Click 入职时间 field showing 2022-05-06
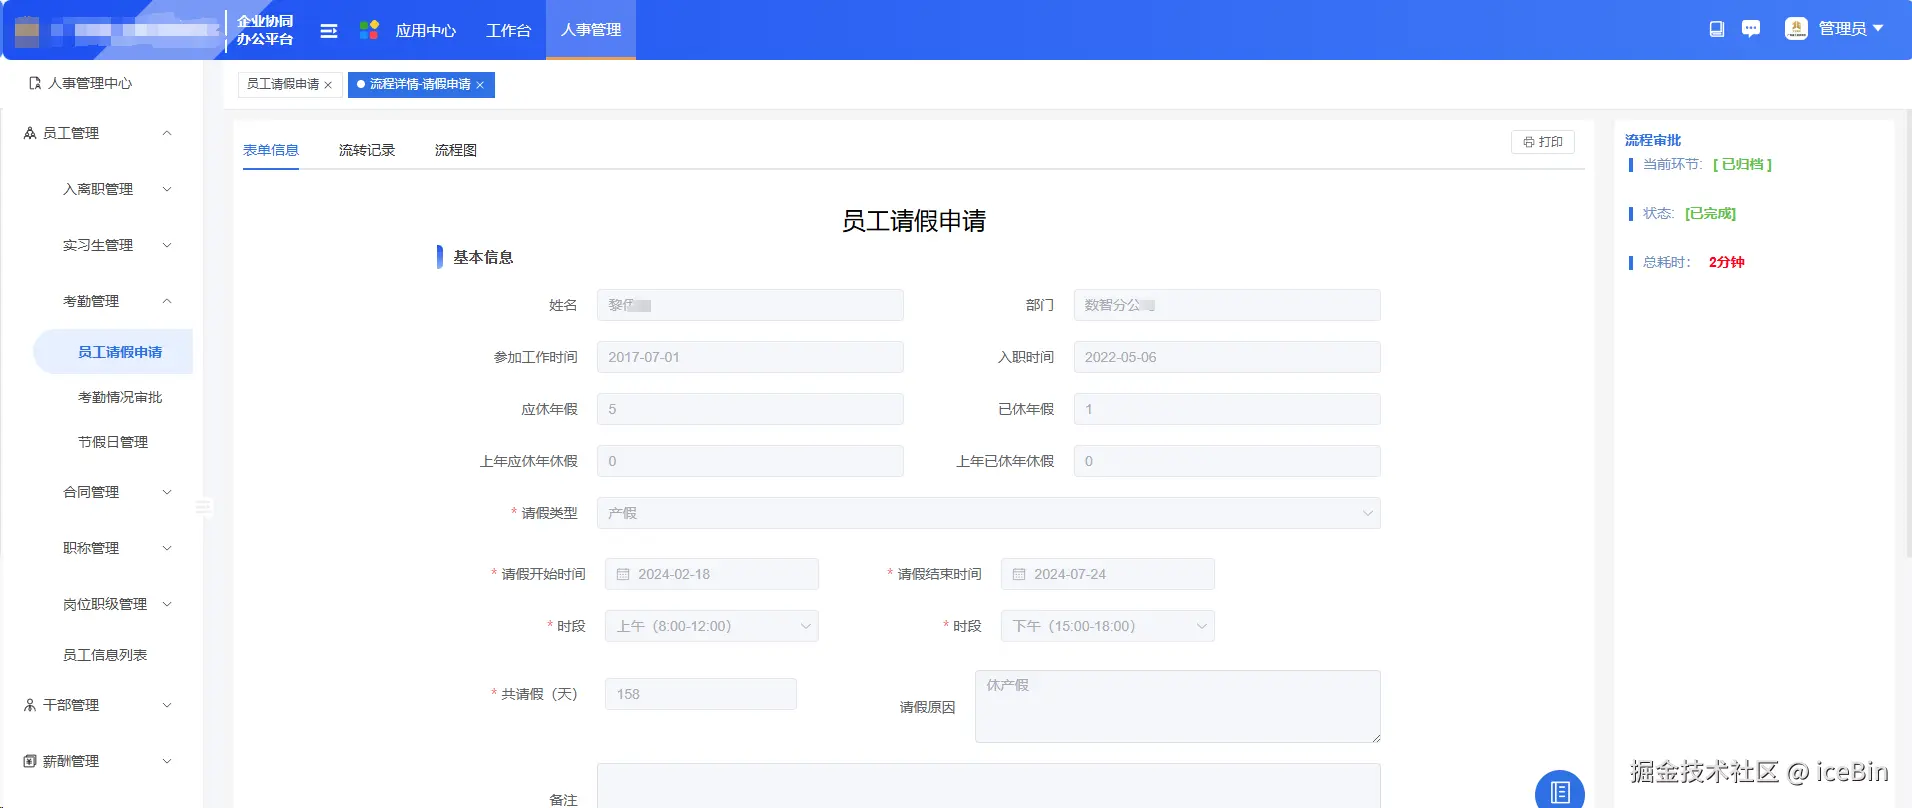 (1227, 357)
